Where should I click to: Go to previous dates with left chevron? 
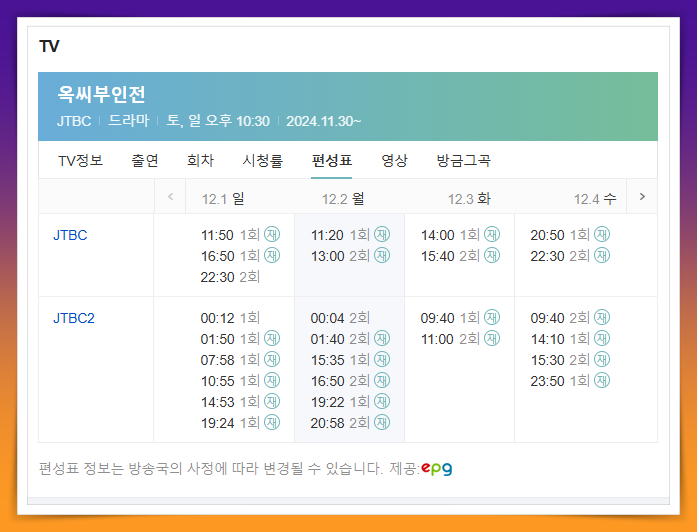coord(170,196)
